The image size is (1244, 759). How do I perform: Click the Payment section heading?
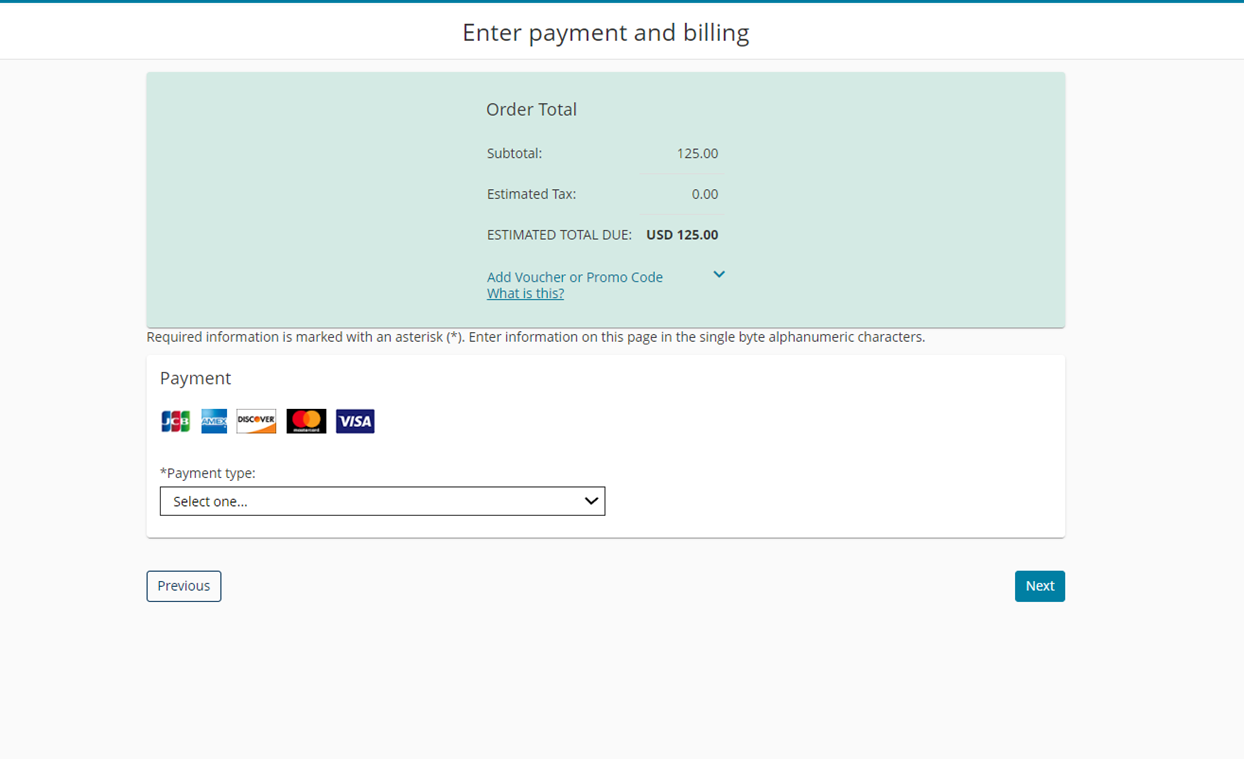[x=195, y=378]
